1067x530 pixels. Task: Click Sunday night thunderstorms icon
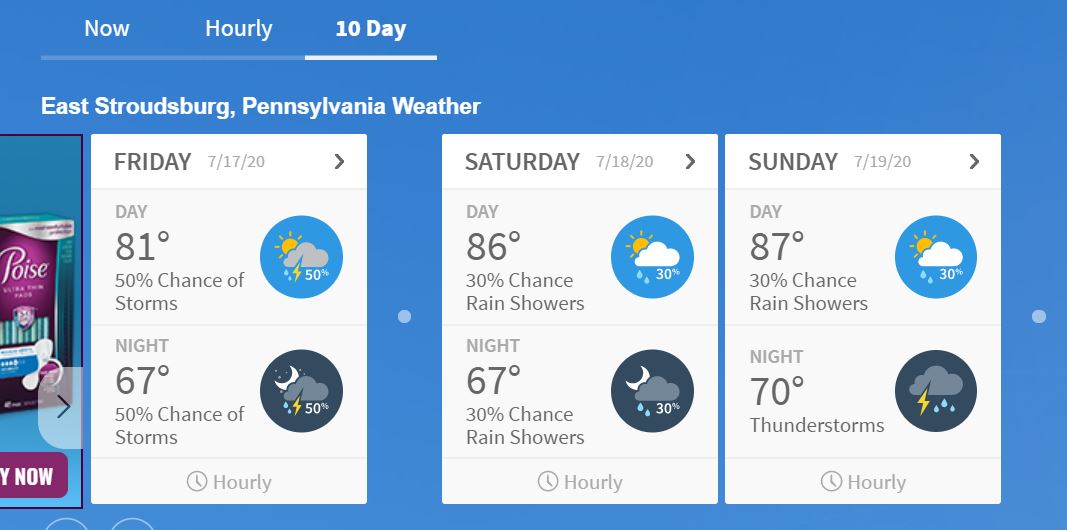936,391
